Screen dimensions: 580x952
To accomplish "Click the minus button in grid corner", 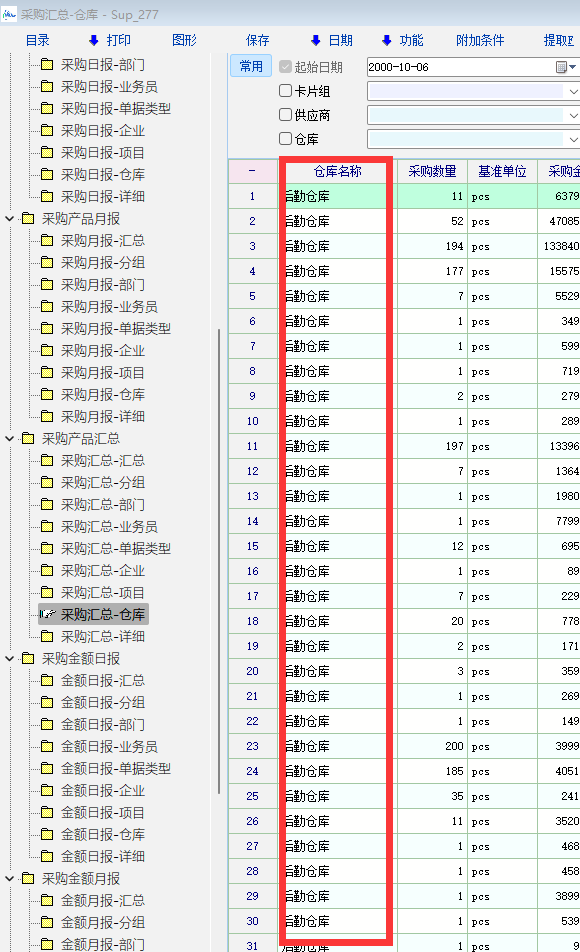I will pos(252,171).
